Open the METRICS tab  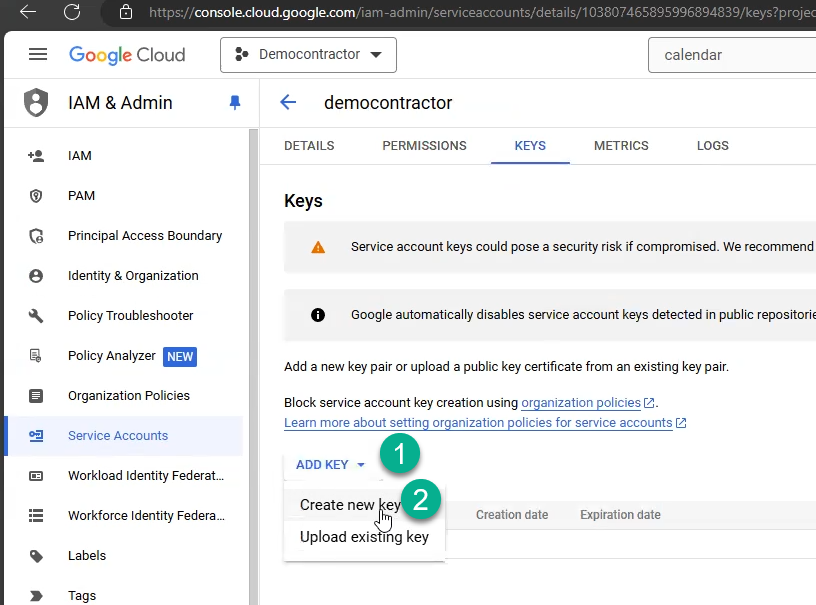[621, 146]
